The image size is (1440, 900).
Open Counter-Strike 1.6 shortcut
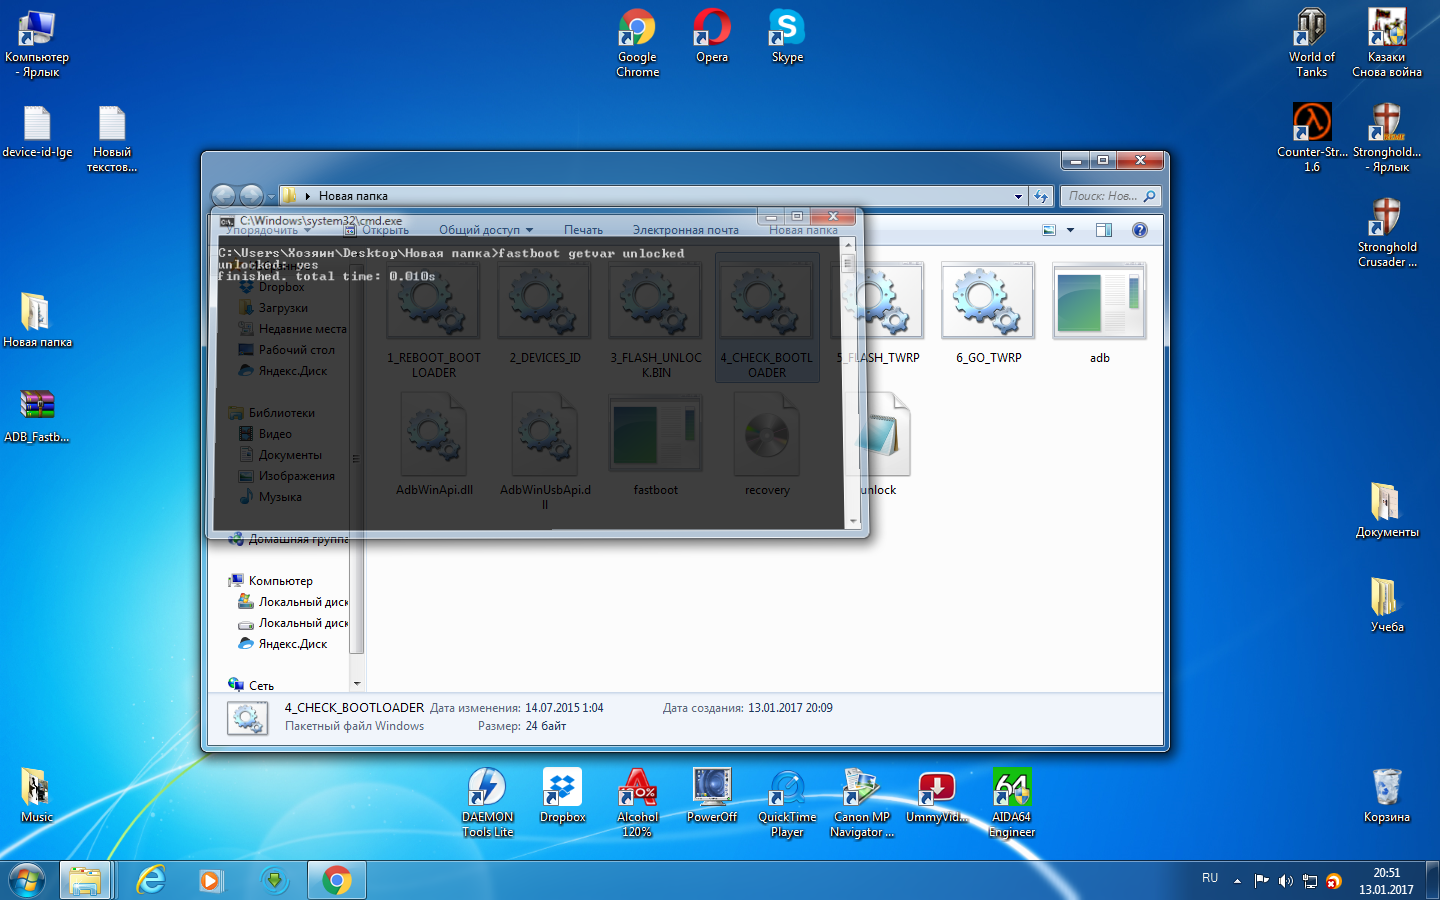1311,136
